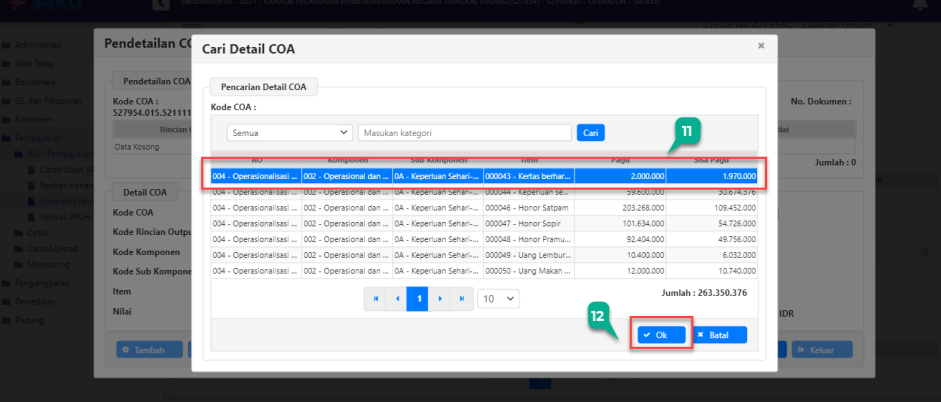941x402 pixels.
Task: Click the notification bell icon
Action: 919,5
